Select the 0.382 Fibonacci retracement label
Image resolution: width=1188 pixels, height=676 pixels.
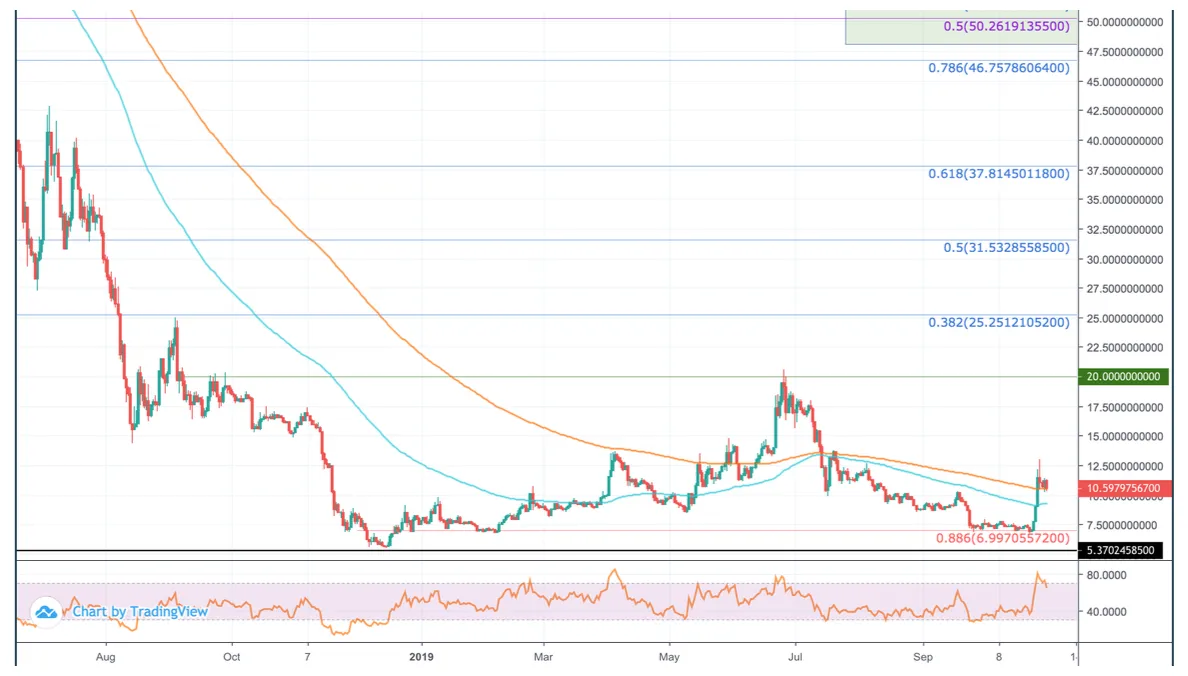[997, 322]
